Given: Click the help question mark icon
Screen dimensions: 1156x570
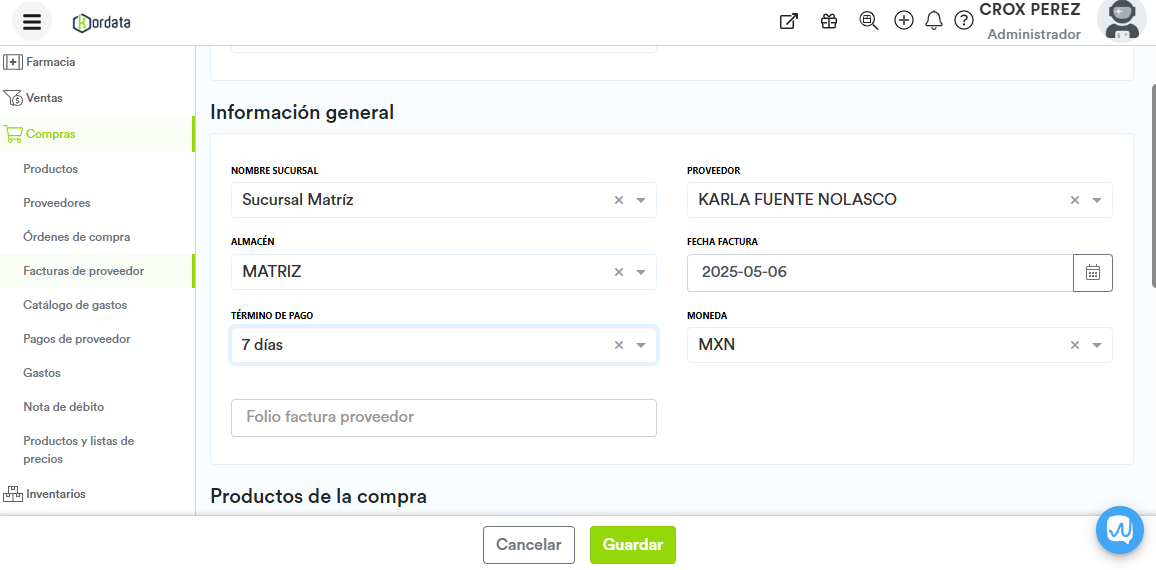Looking at the screenshot, I should click(x=964, y=21).
